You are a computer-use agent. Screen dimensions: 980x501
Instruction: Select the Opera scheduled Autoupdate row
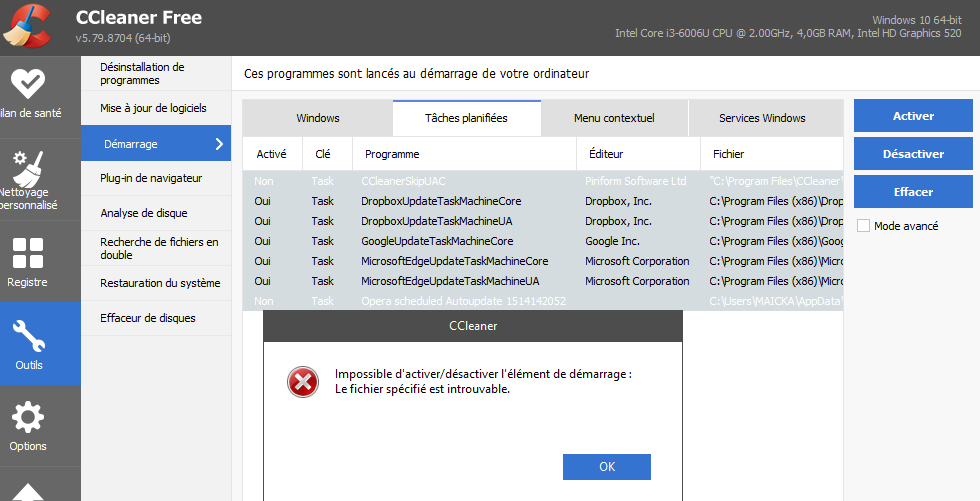click(542, 301)
